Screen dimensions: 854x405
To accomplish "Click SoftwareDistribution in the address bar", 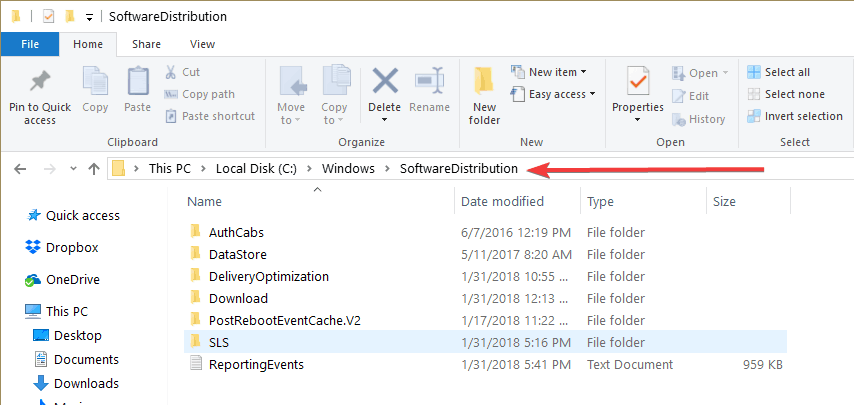I will tap(459, 169).
